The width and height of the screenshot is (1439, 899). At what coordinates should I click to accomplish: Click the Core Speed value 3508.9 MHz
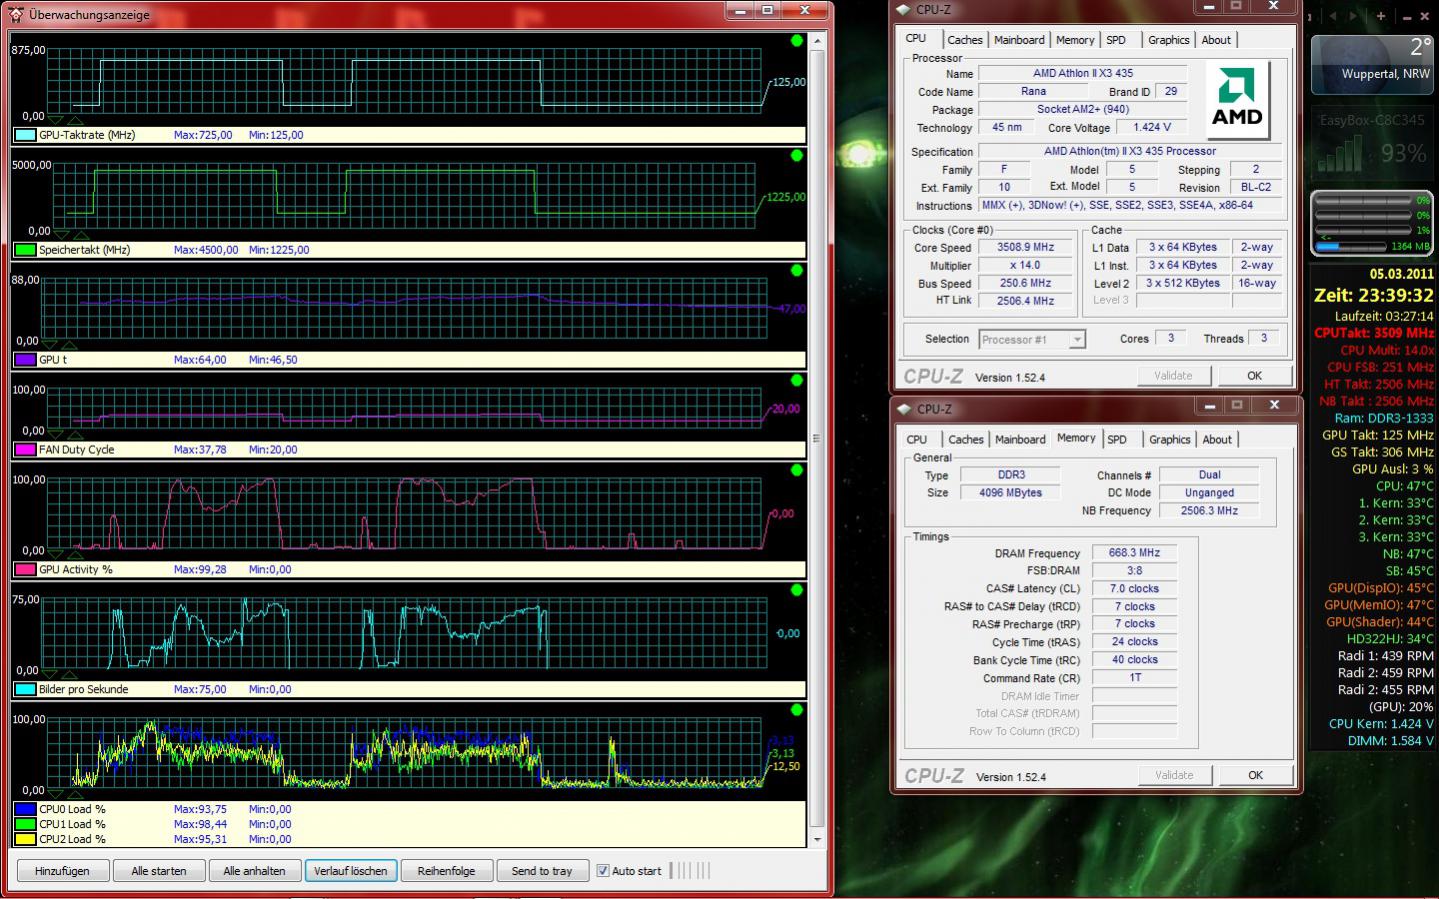(1026, 247)
